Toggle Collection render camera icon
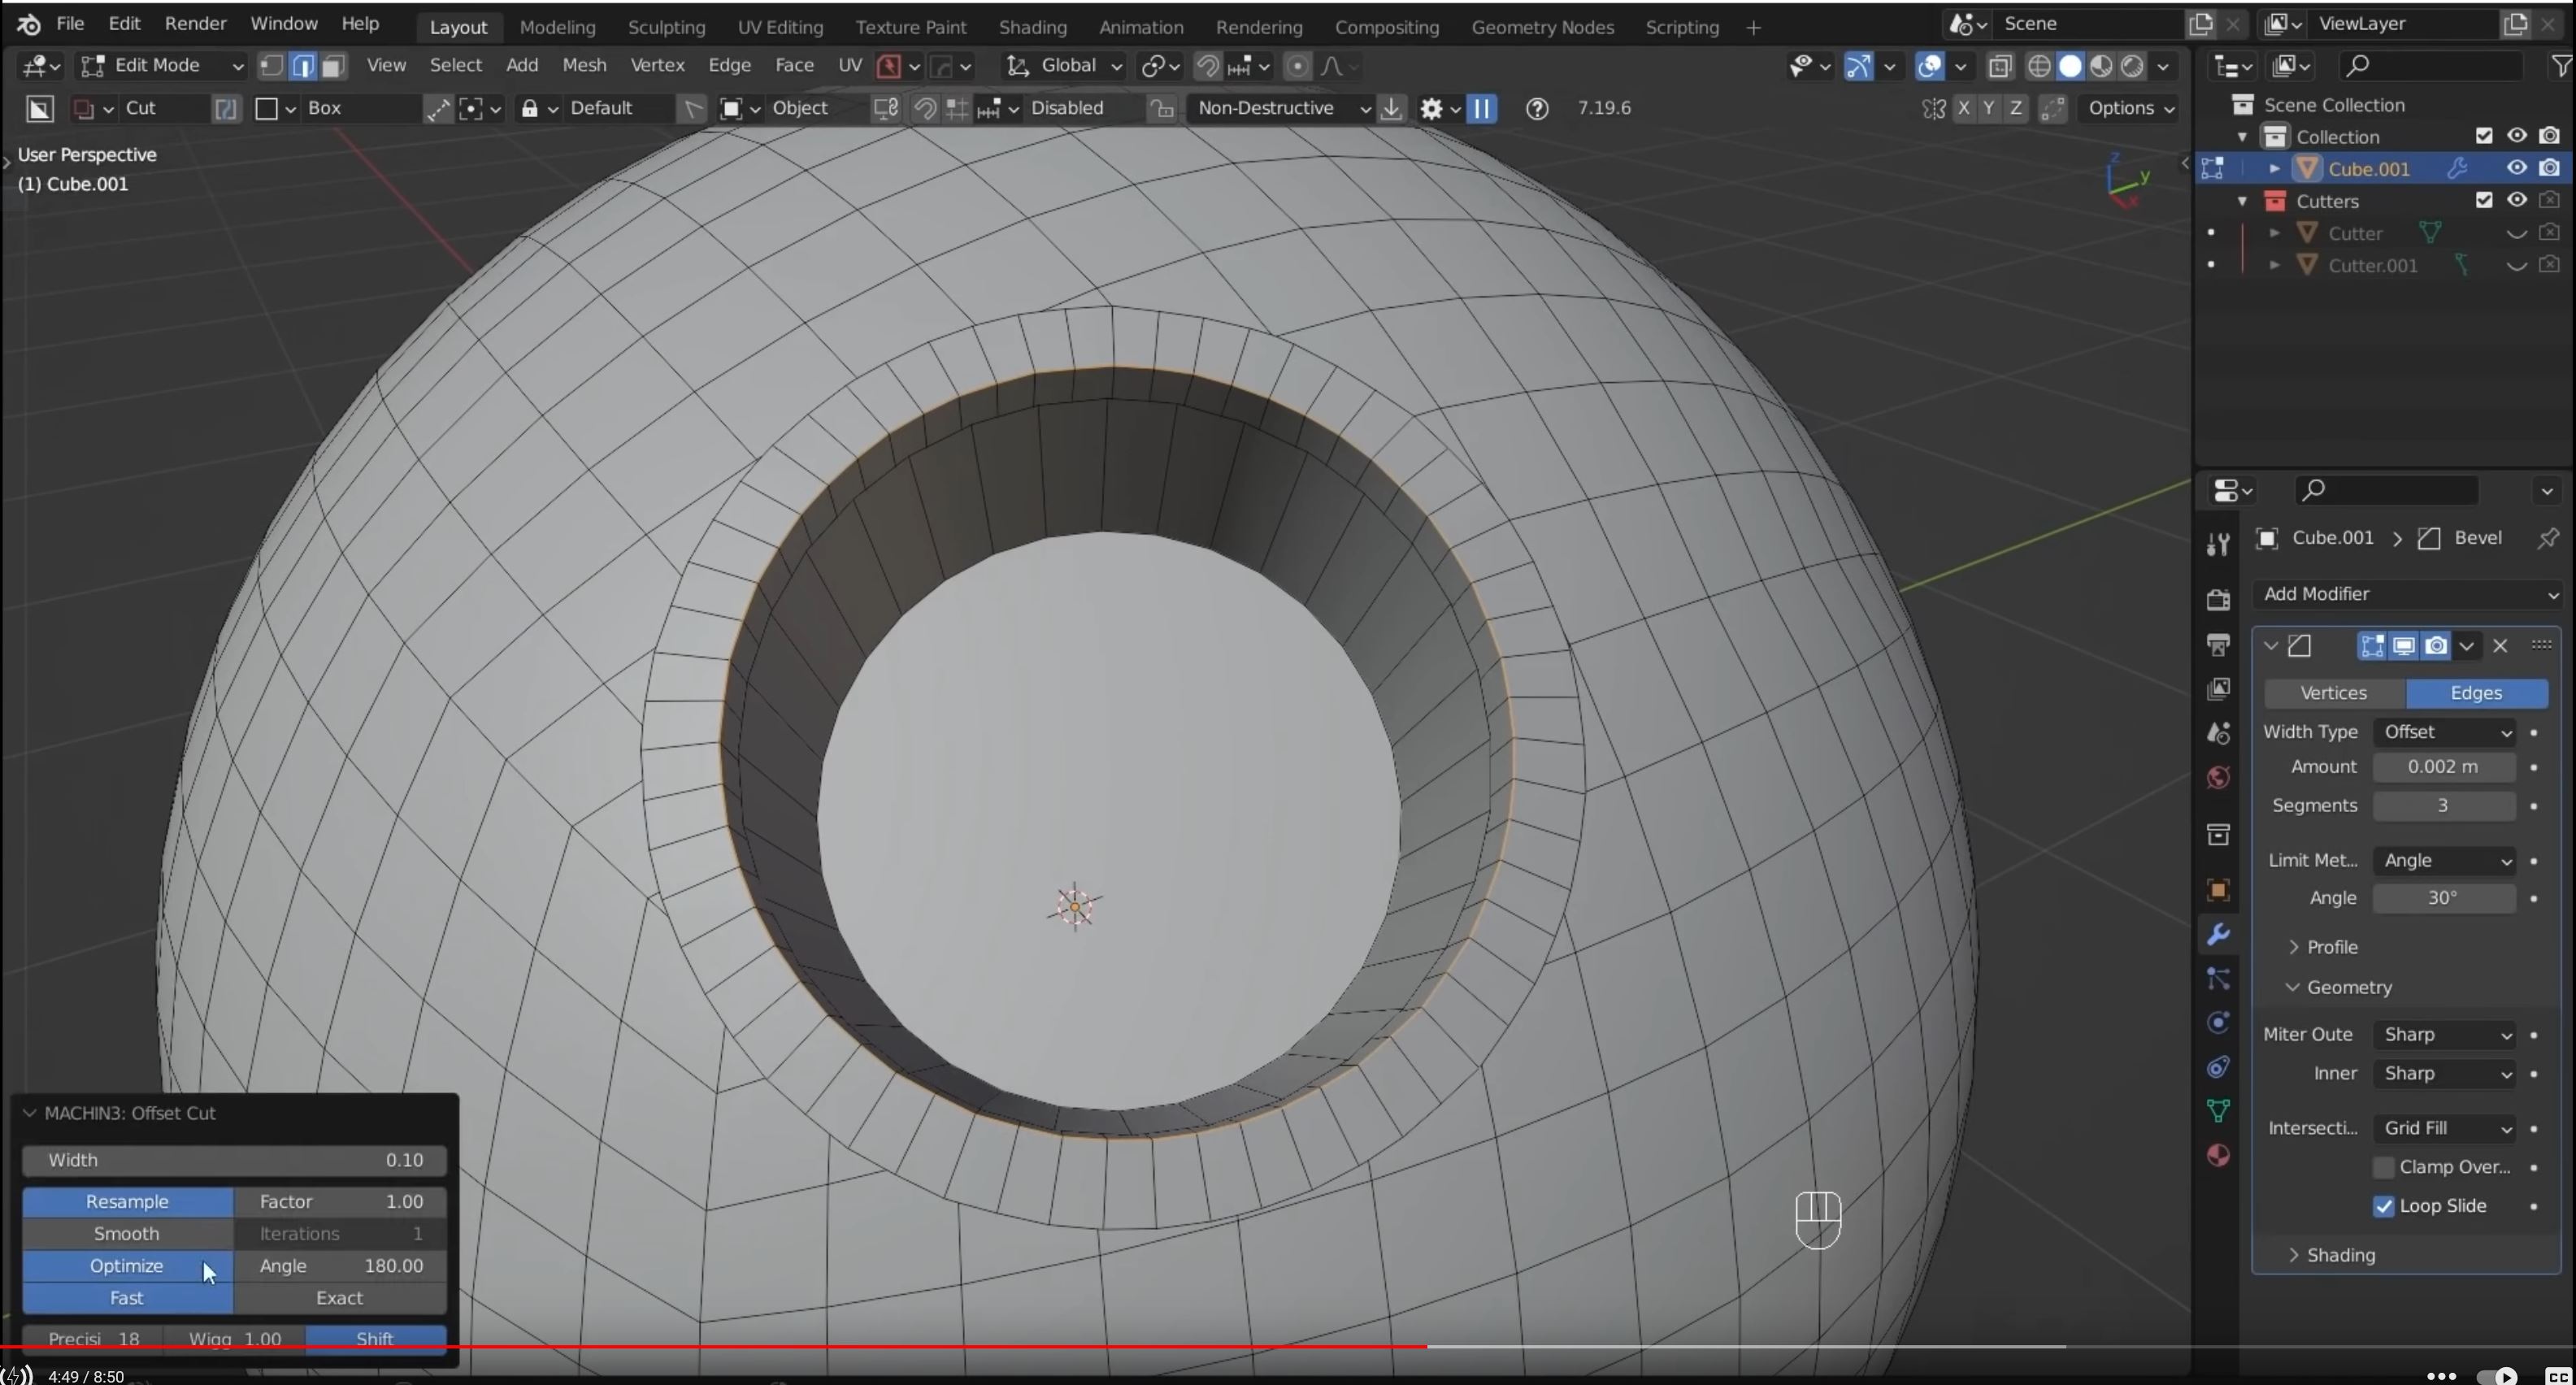2576x1385 pixels. [x=2550, y=136]
